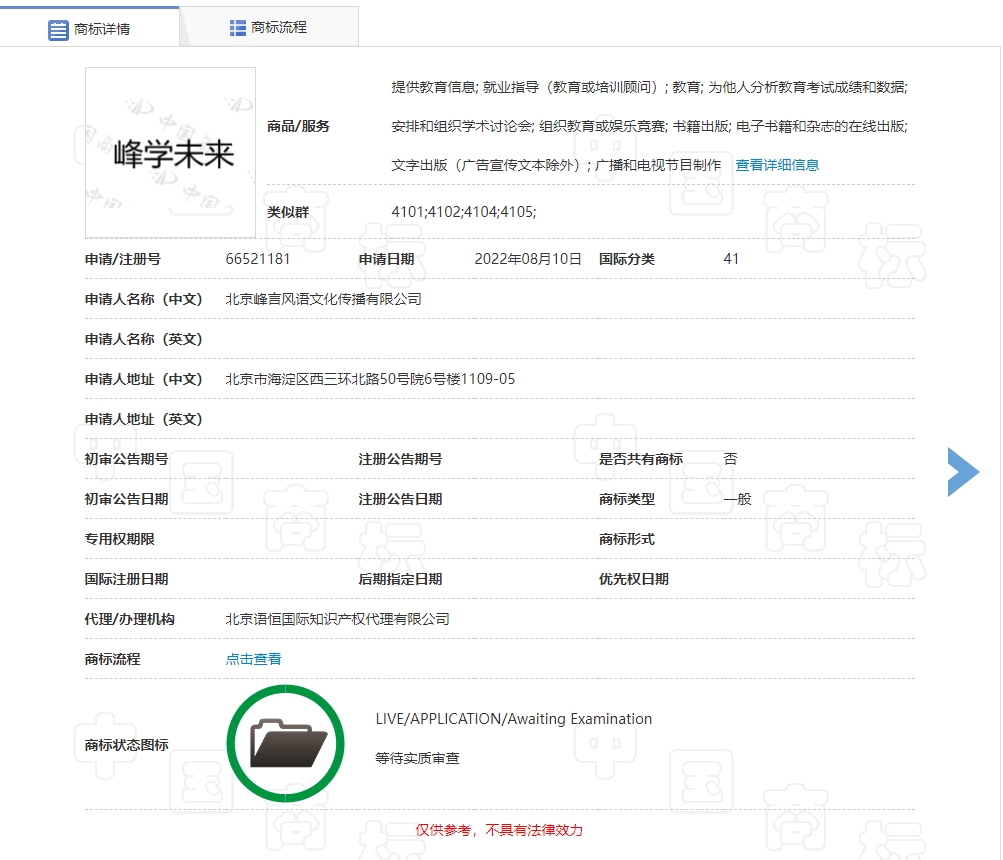Click the 商品/服务 label
1003x860 pixels.
(x=298, y=126)
